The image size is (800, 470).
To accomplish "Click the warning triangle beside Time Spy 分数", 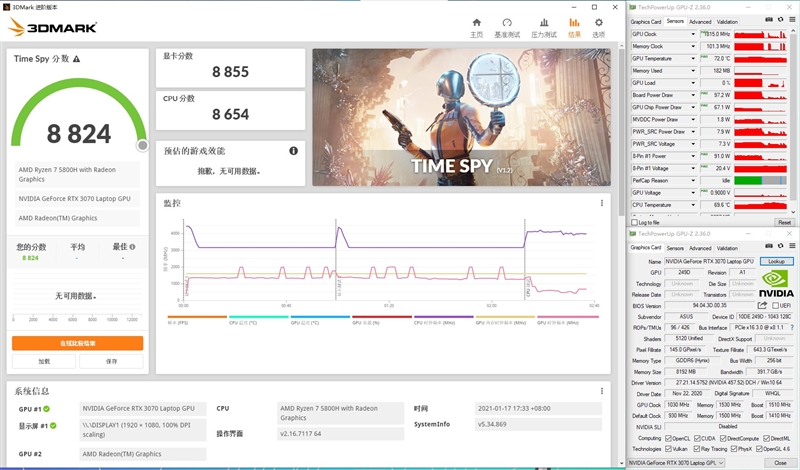I will (x=77, y=59).
